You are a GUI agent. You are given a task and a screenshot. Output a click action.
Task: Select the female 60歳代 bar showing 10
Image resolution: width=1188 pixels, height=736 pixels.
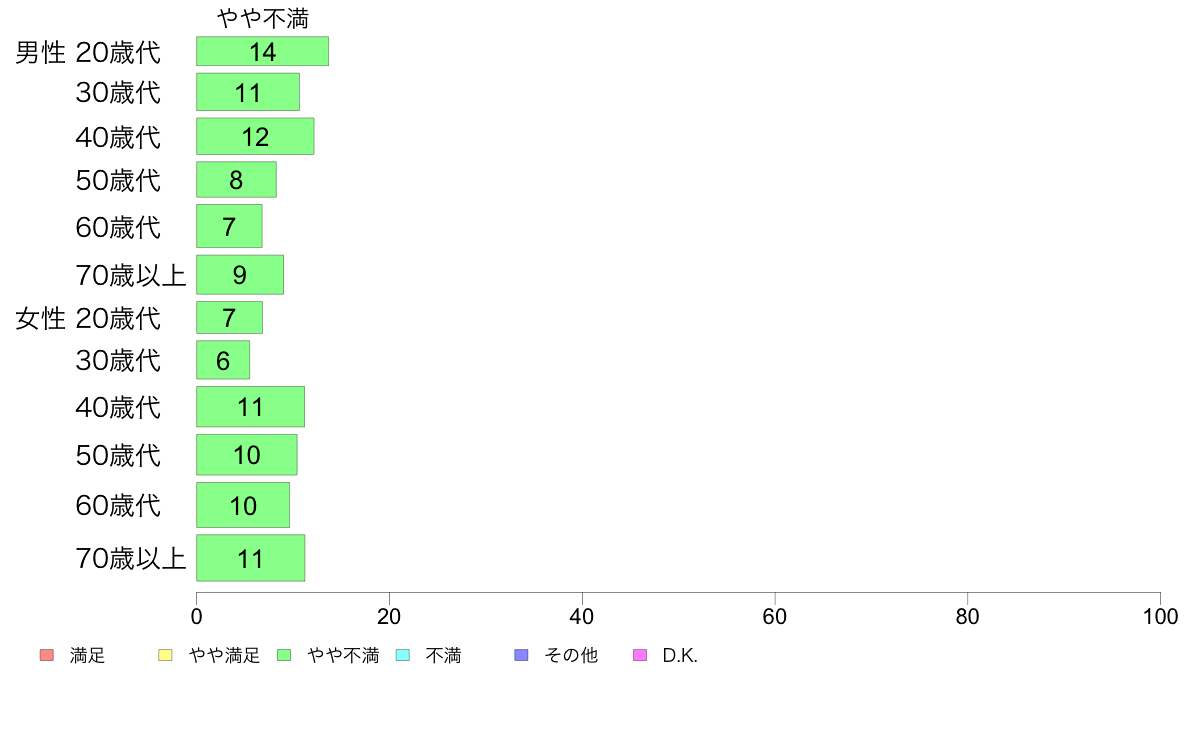coord(243,505)
